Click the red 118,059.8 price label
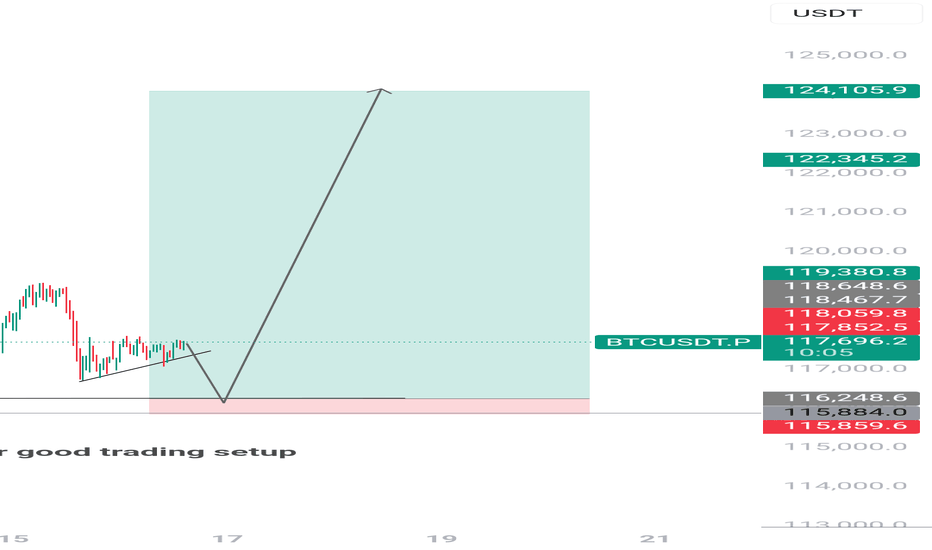Screen dimensions: 932x550 tap(841, 314)
